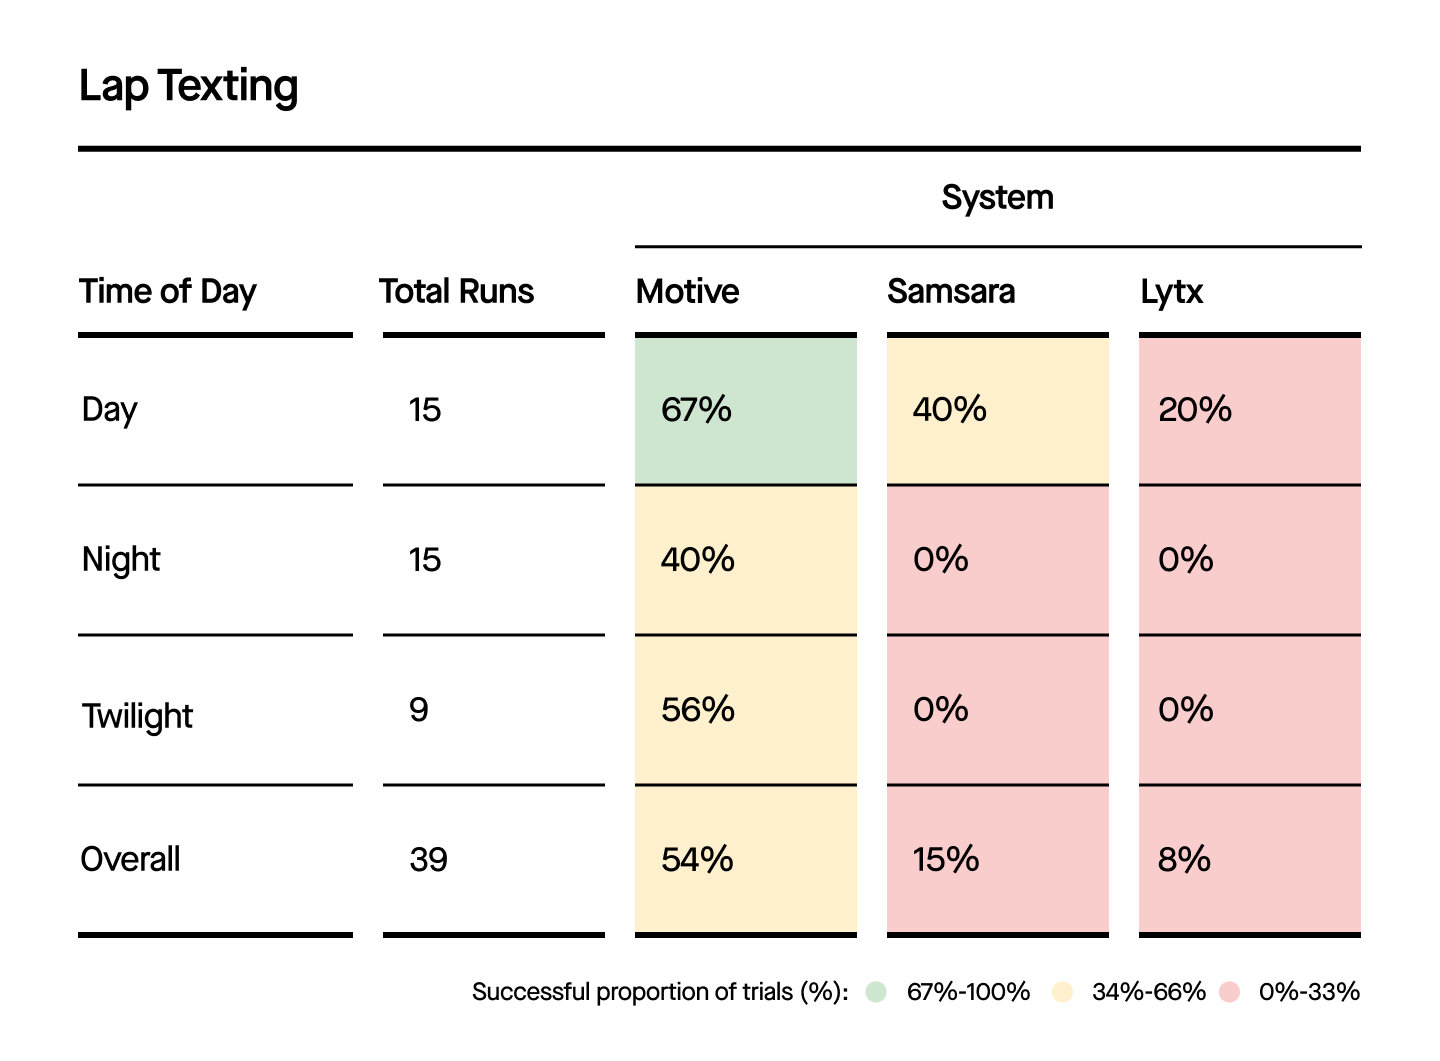Click the Total Runs column header
Image resolution: width=1440 pixels, height=1061 pixels.
tap(457, 291)
